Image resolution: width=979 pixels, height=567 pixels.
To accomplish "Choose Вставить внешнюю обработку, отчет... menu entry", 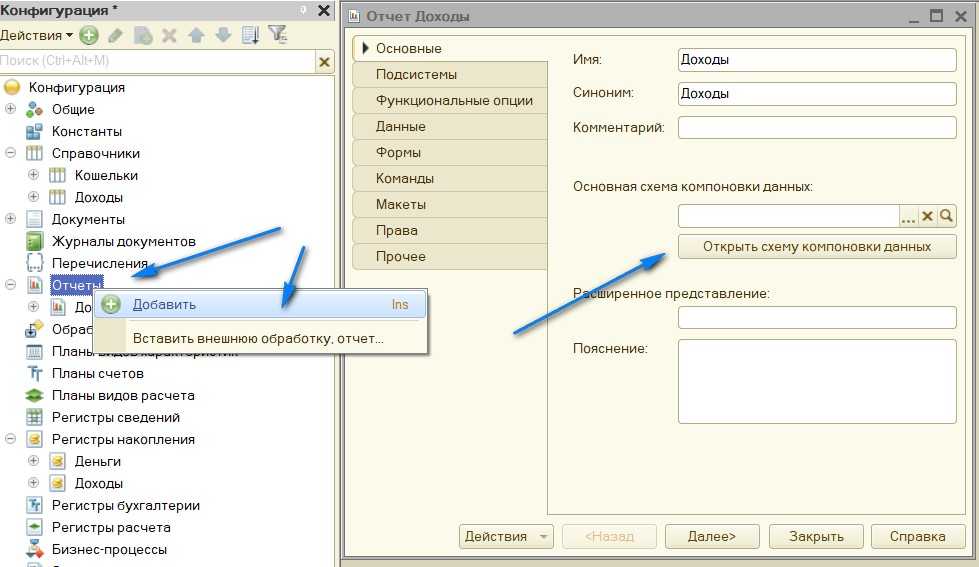I will [x=260, y=338].
